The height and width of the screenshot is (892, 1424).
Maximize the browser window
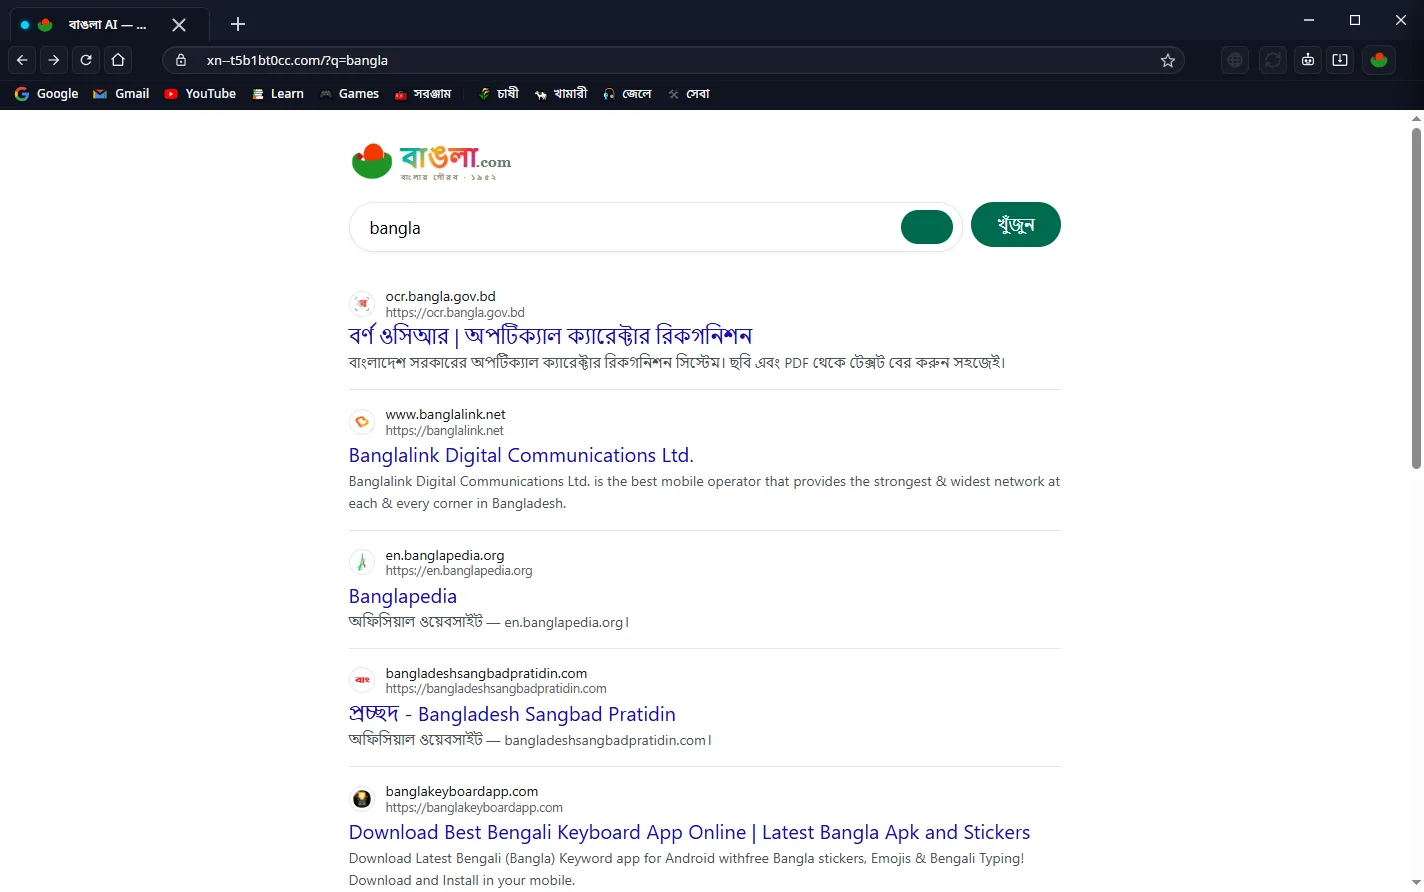click(x=1355, y=20)
